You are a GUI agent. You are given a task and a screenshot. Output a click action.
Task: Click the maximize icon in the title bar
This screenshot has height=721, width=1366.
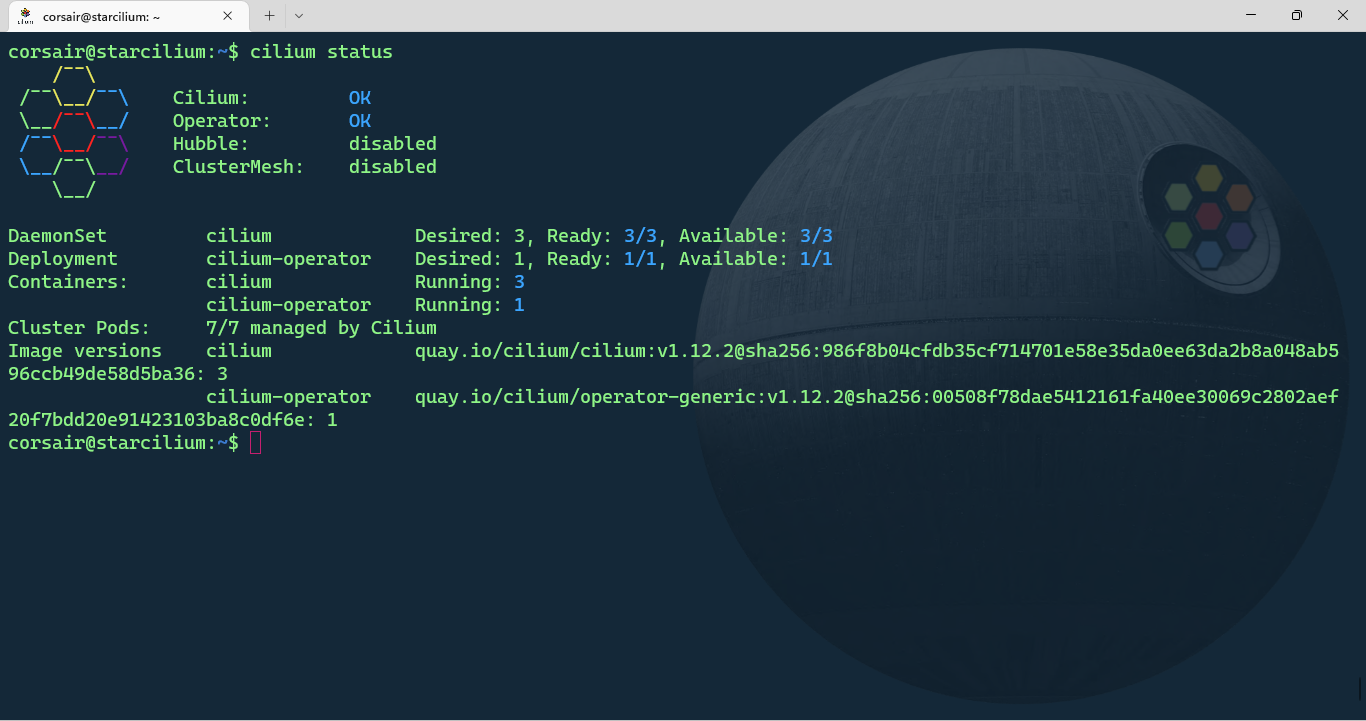[x=1296, y=15]
